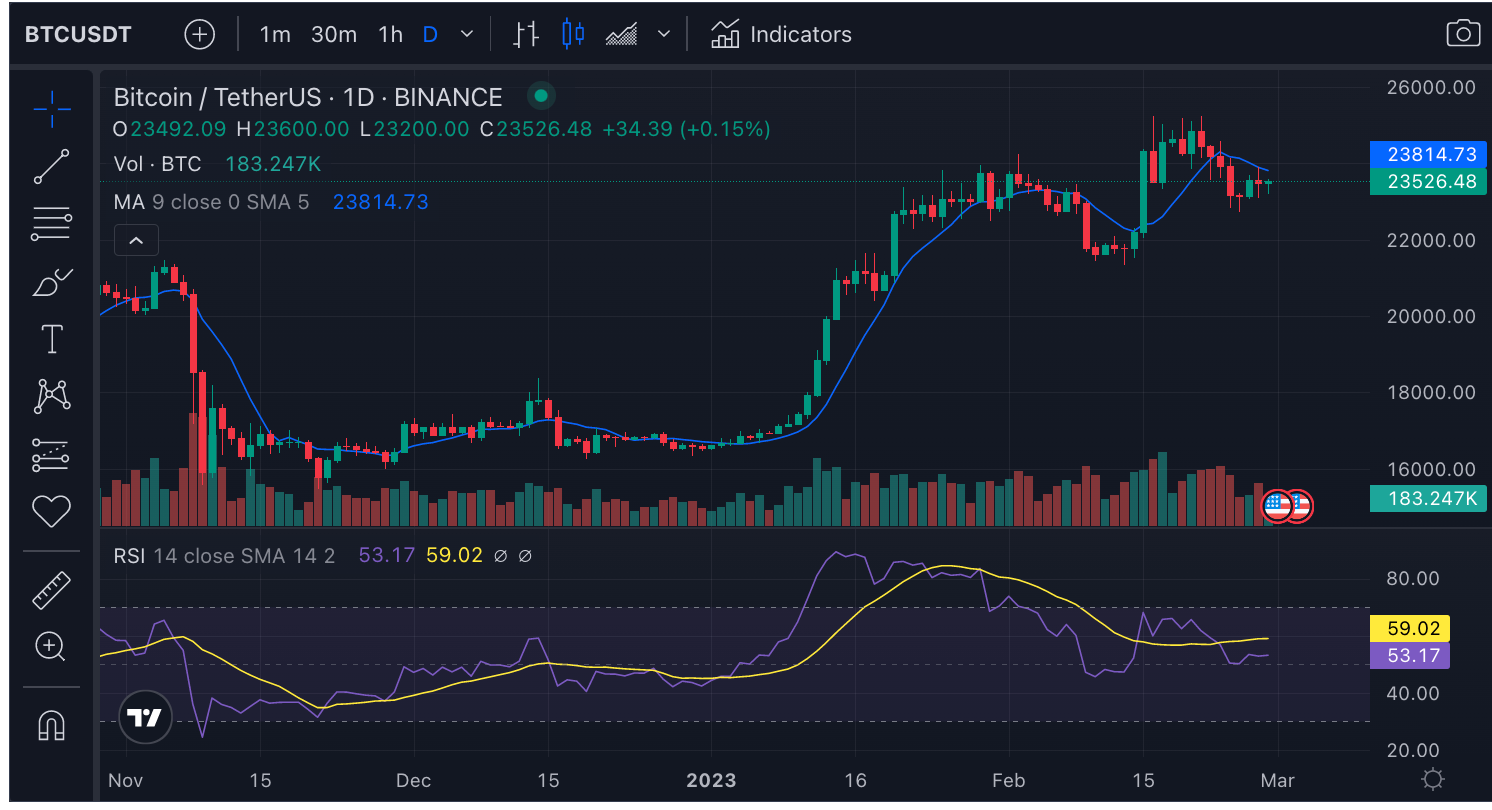Select the D daily timeframe
Image resolution: width=1492 pixels, height=810 pixels.
[x=430, y=34]
